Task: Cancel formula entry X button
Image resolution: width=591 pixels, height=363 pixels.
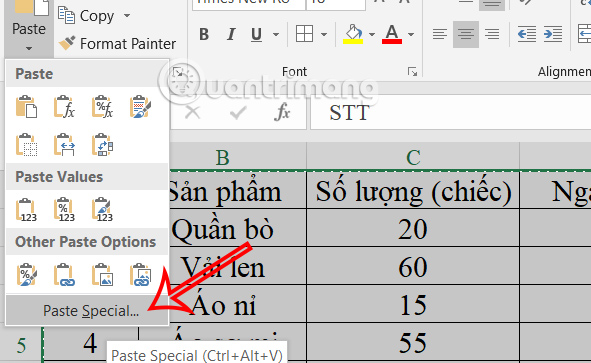Action: [x=193, y=112]
